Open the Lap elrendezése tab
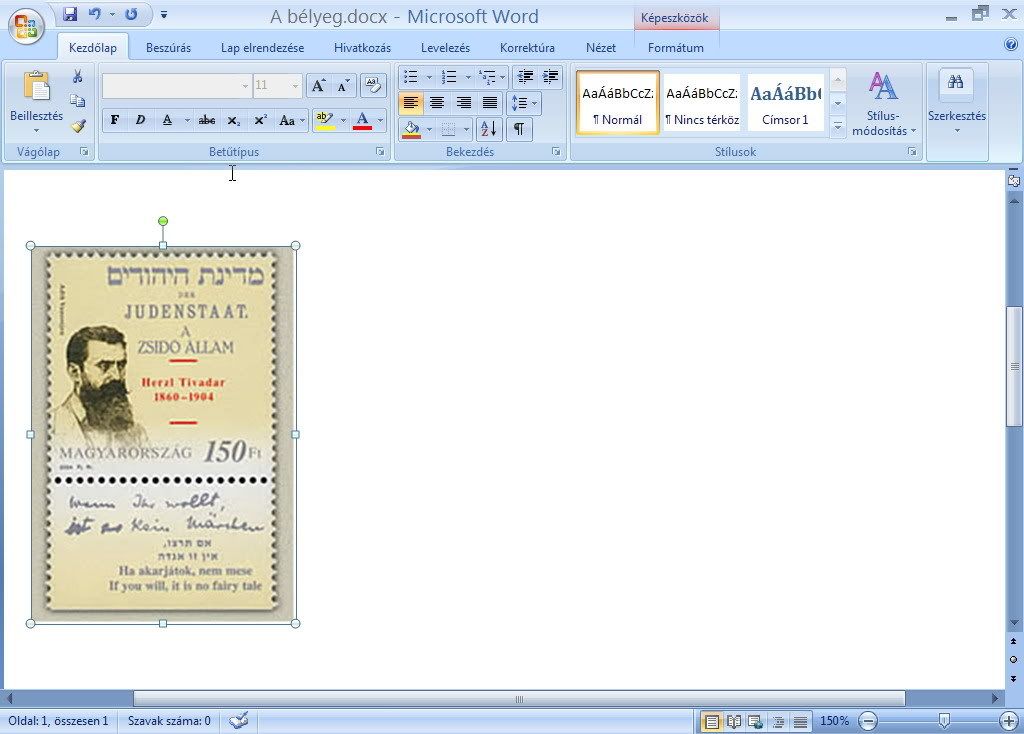Image resolution: width=1024 pixels, height=734 pixels. click(x=263, y=48)
